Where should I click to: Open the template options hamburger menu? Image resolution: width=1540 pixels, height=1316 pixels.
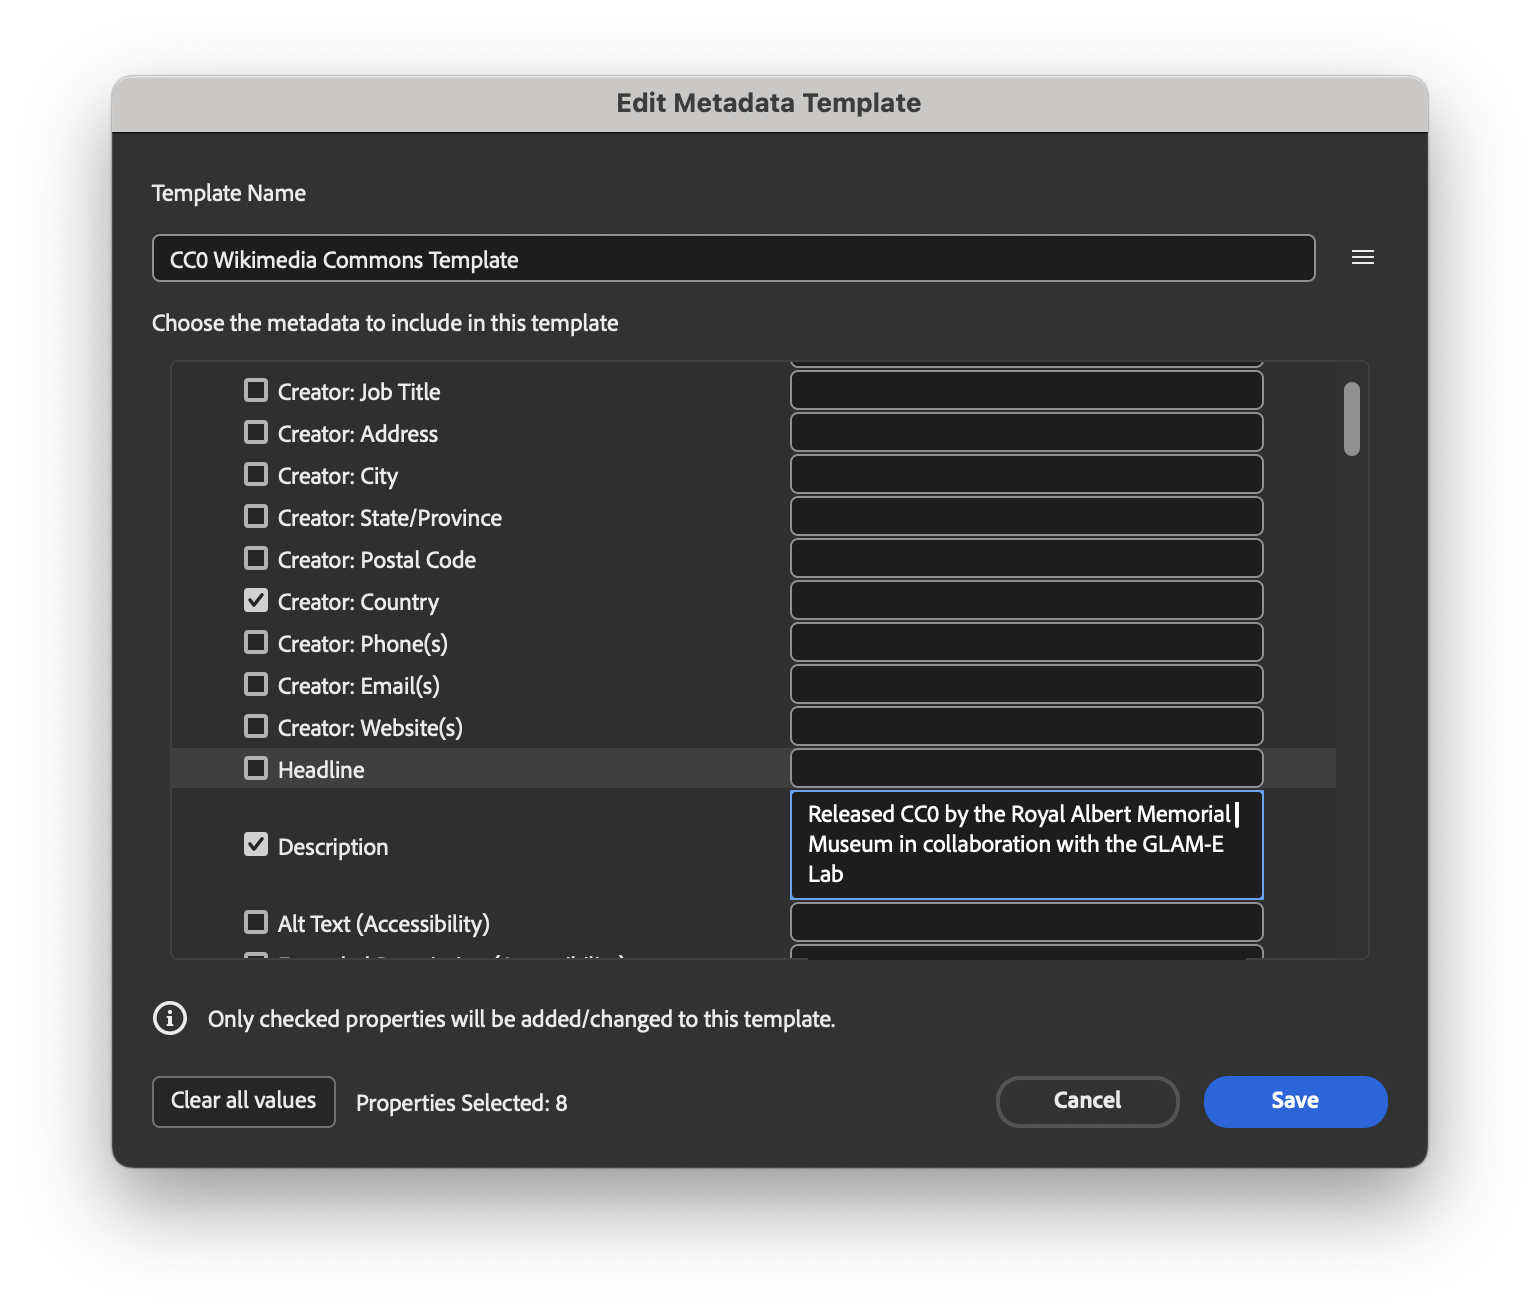tap(1362, 258)
